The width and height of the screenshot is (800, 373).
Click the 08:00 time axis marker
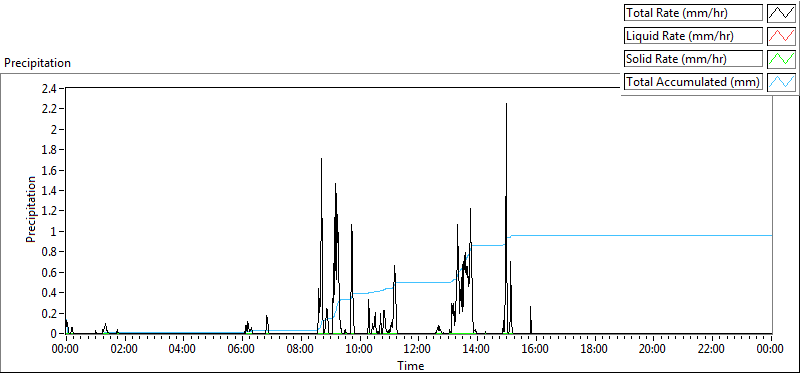pos(301,349)
